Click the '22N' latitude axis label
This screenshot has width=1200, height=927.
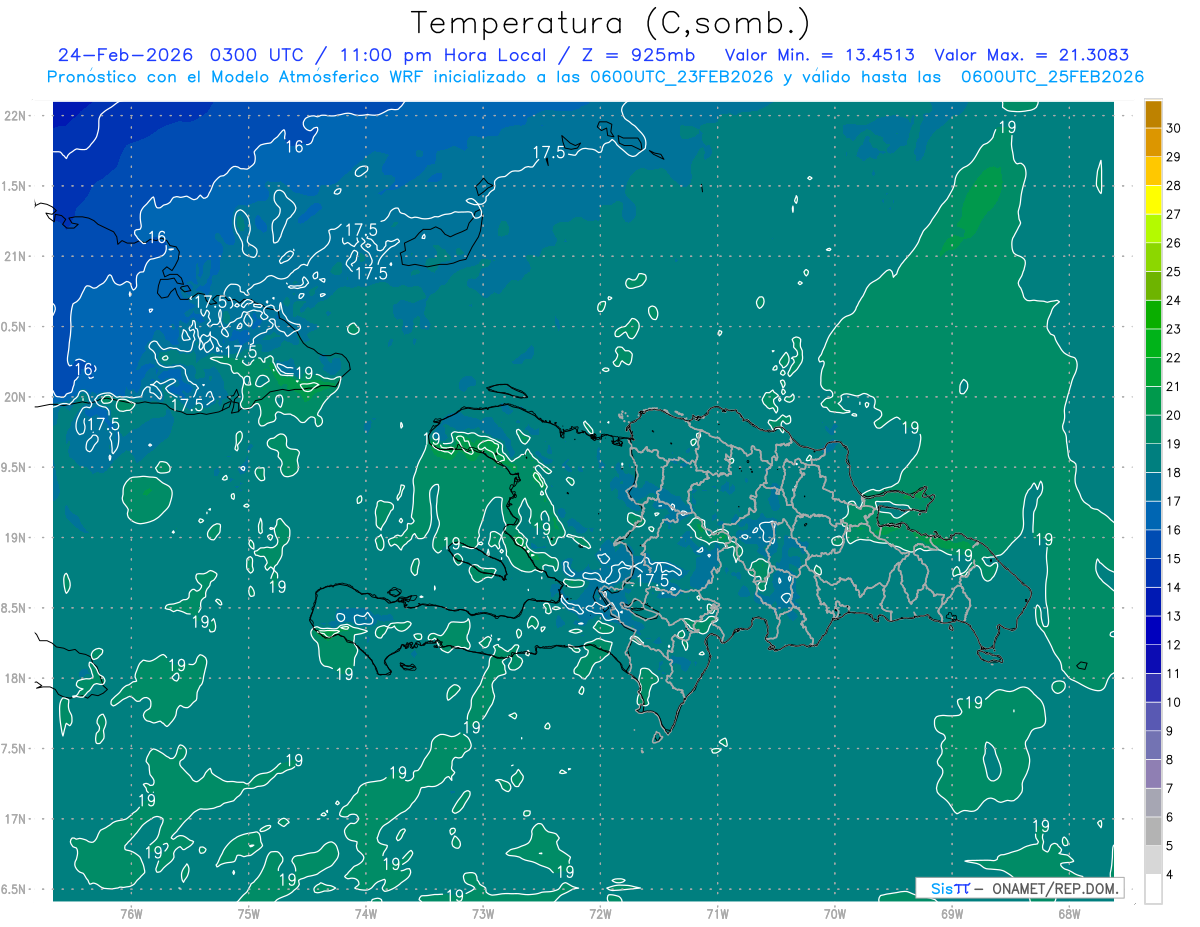coord(15,116)
